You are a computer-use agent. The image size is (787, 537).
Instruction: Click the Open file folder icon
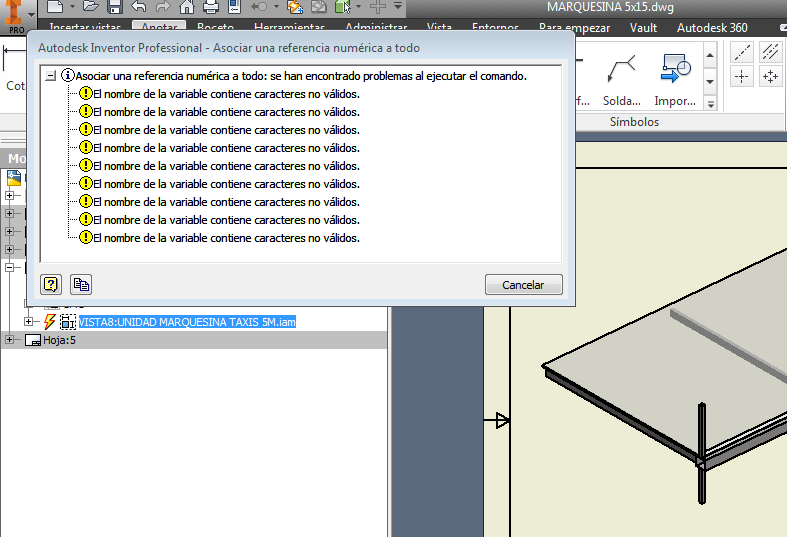pos(91,7)
